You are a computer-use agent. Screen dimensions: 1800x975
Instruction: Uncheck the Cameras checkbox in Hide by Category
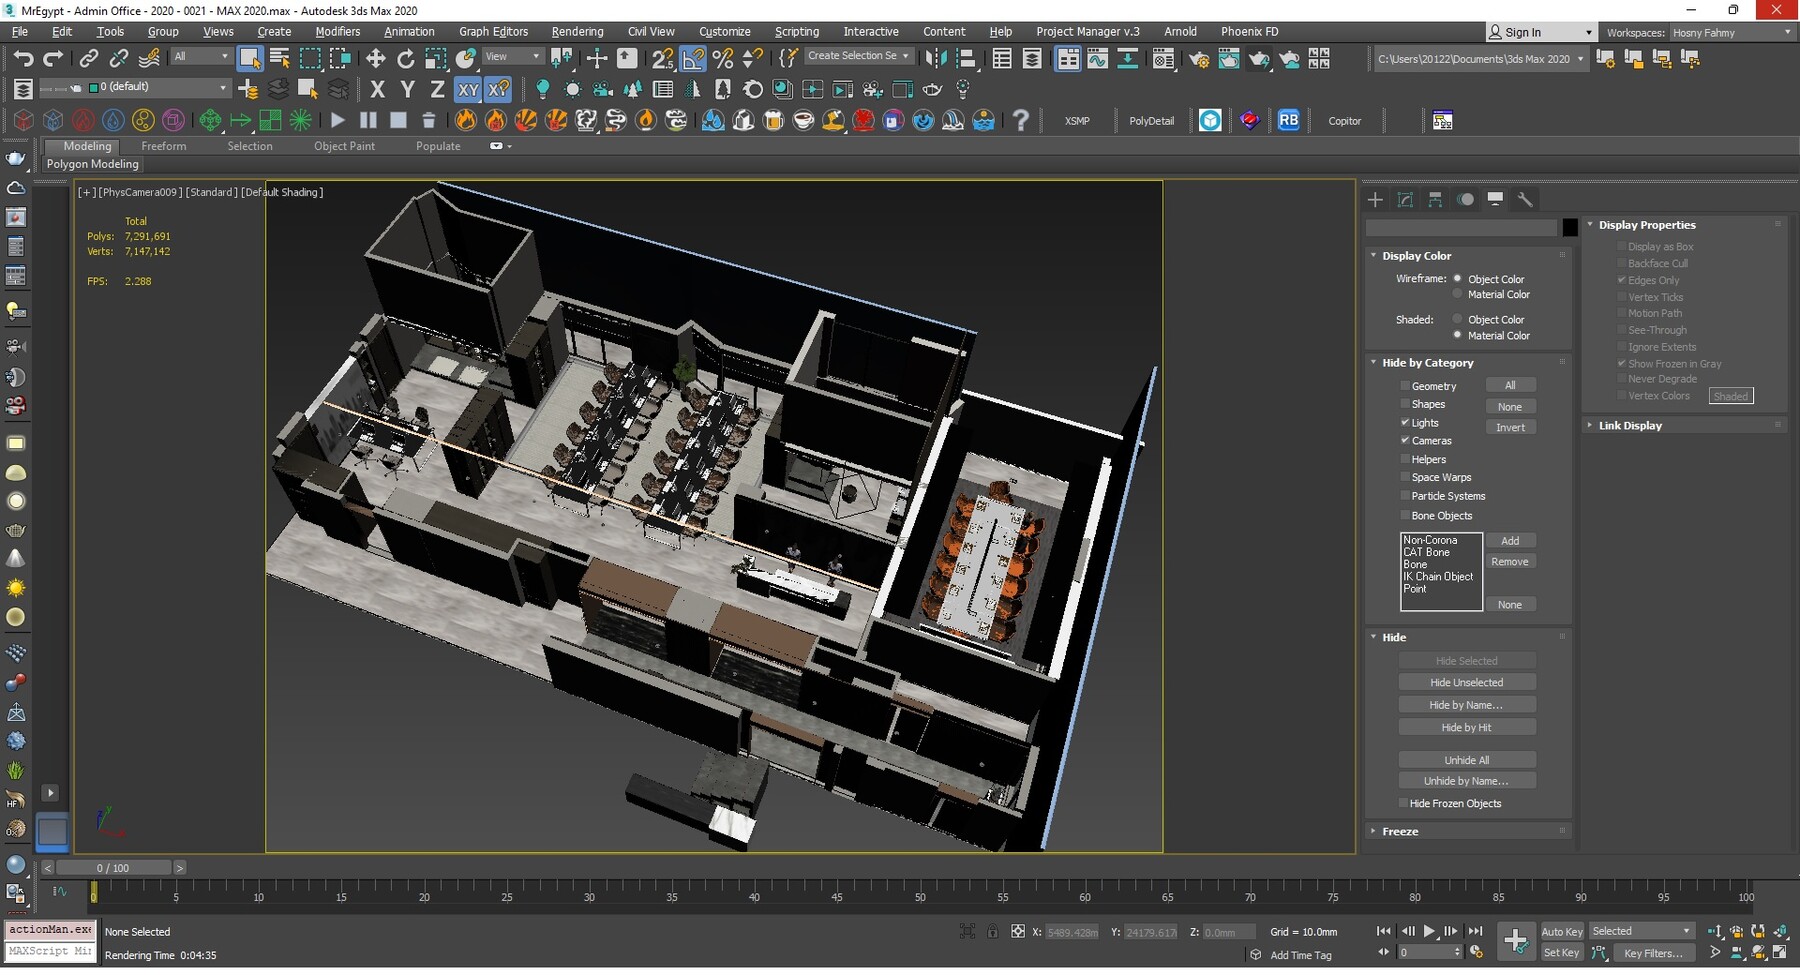(1406, 440)
